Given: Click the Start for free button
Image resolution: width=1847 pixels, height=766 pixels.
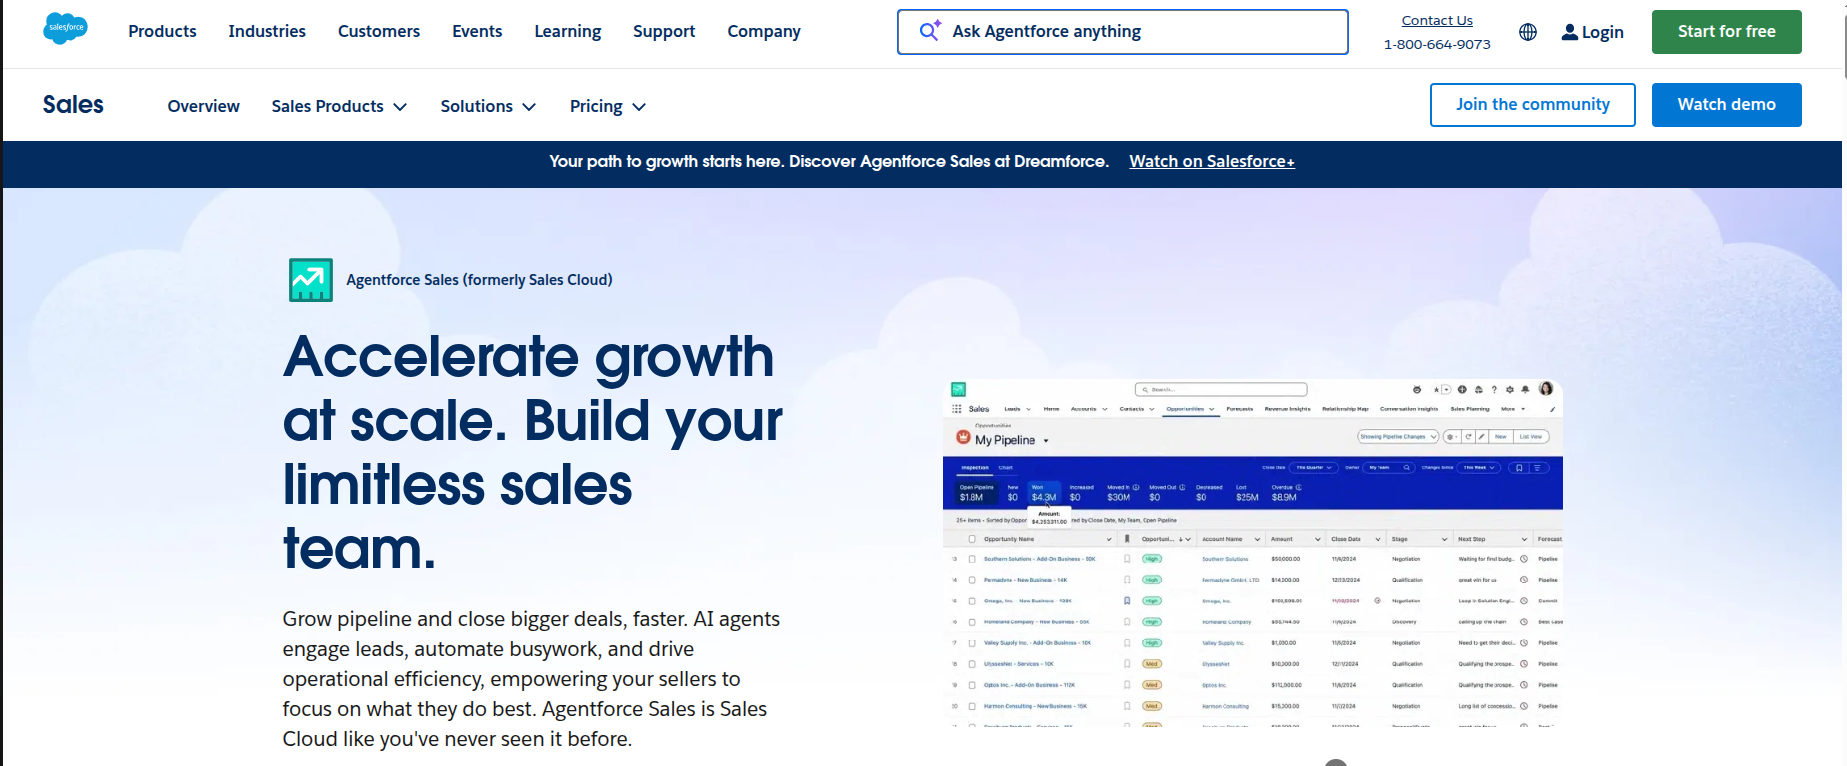Looking at the screenshot, I should pyautogui.click(x=1726, y=32).
